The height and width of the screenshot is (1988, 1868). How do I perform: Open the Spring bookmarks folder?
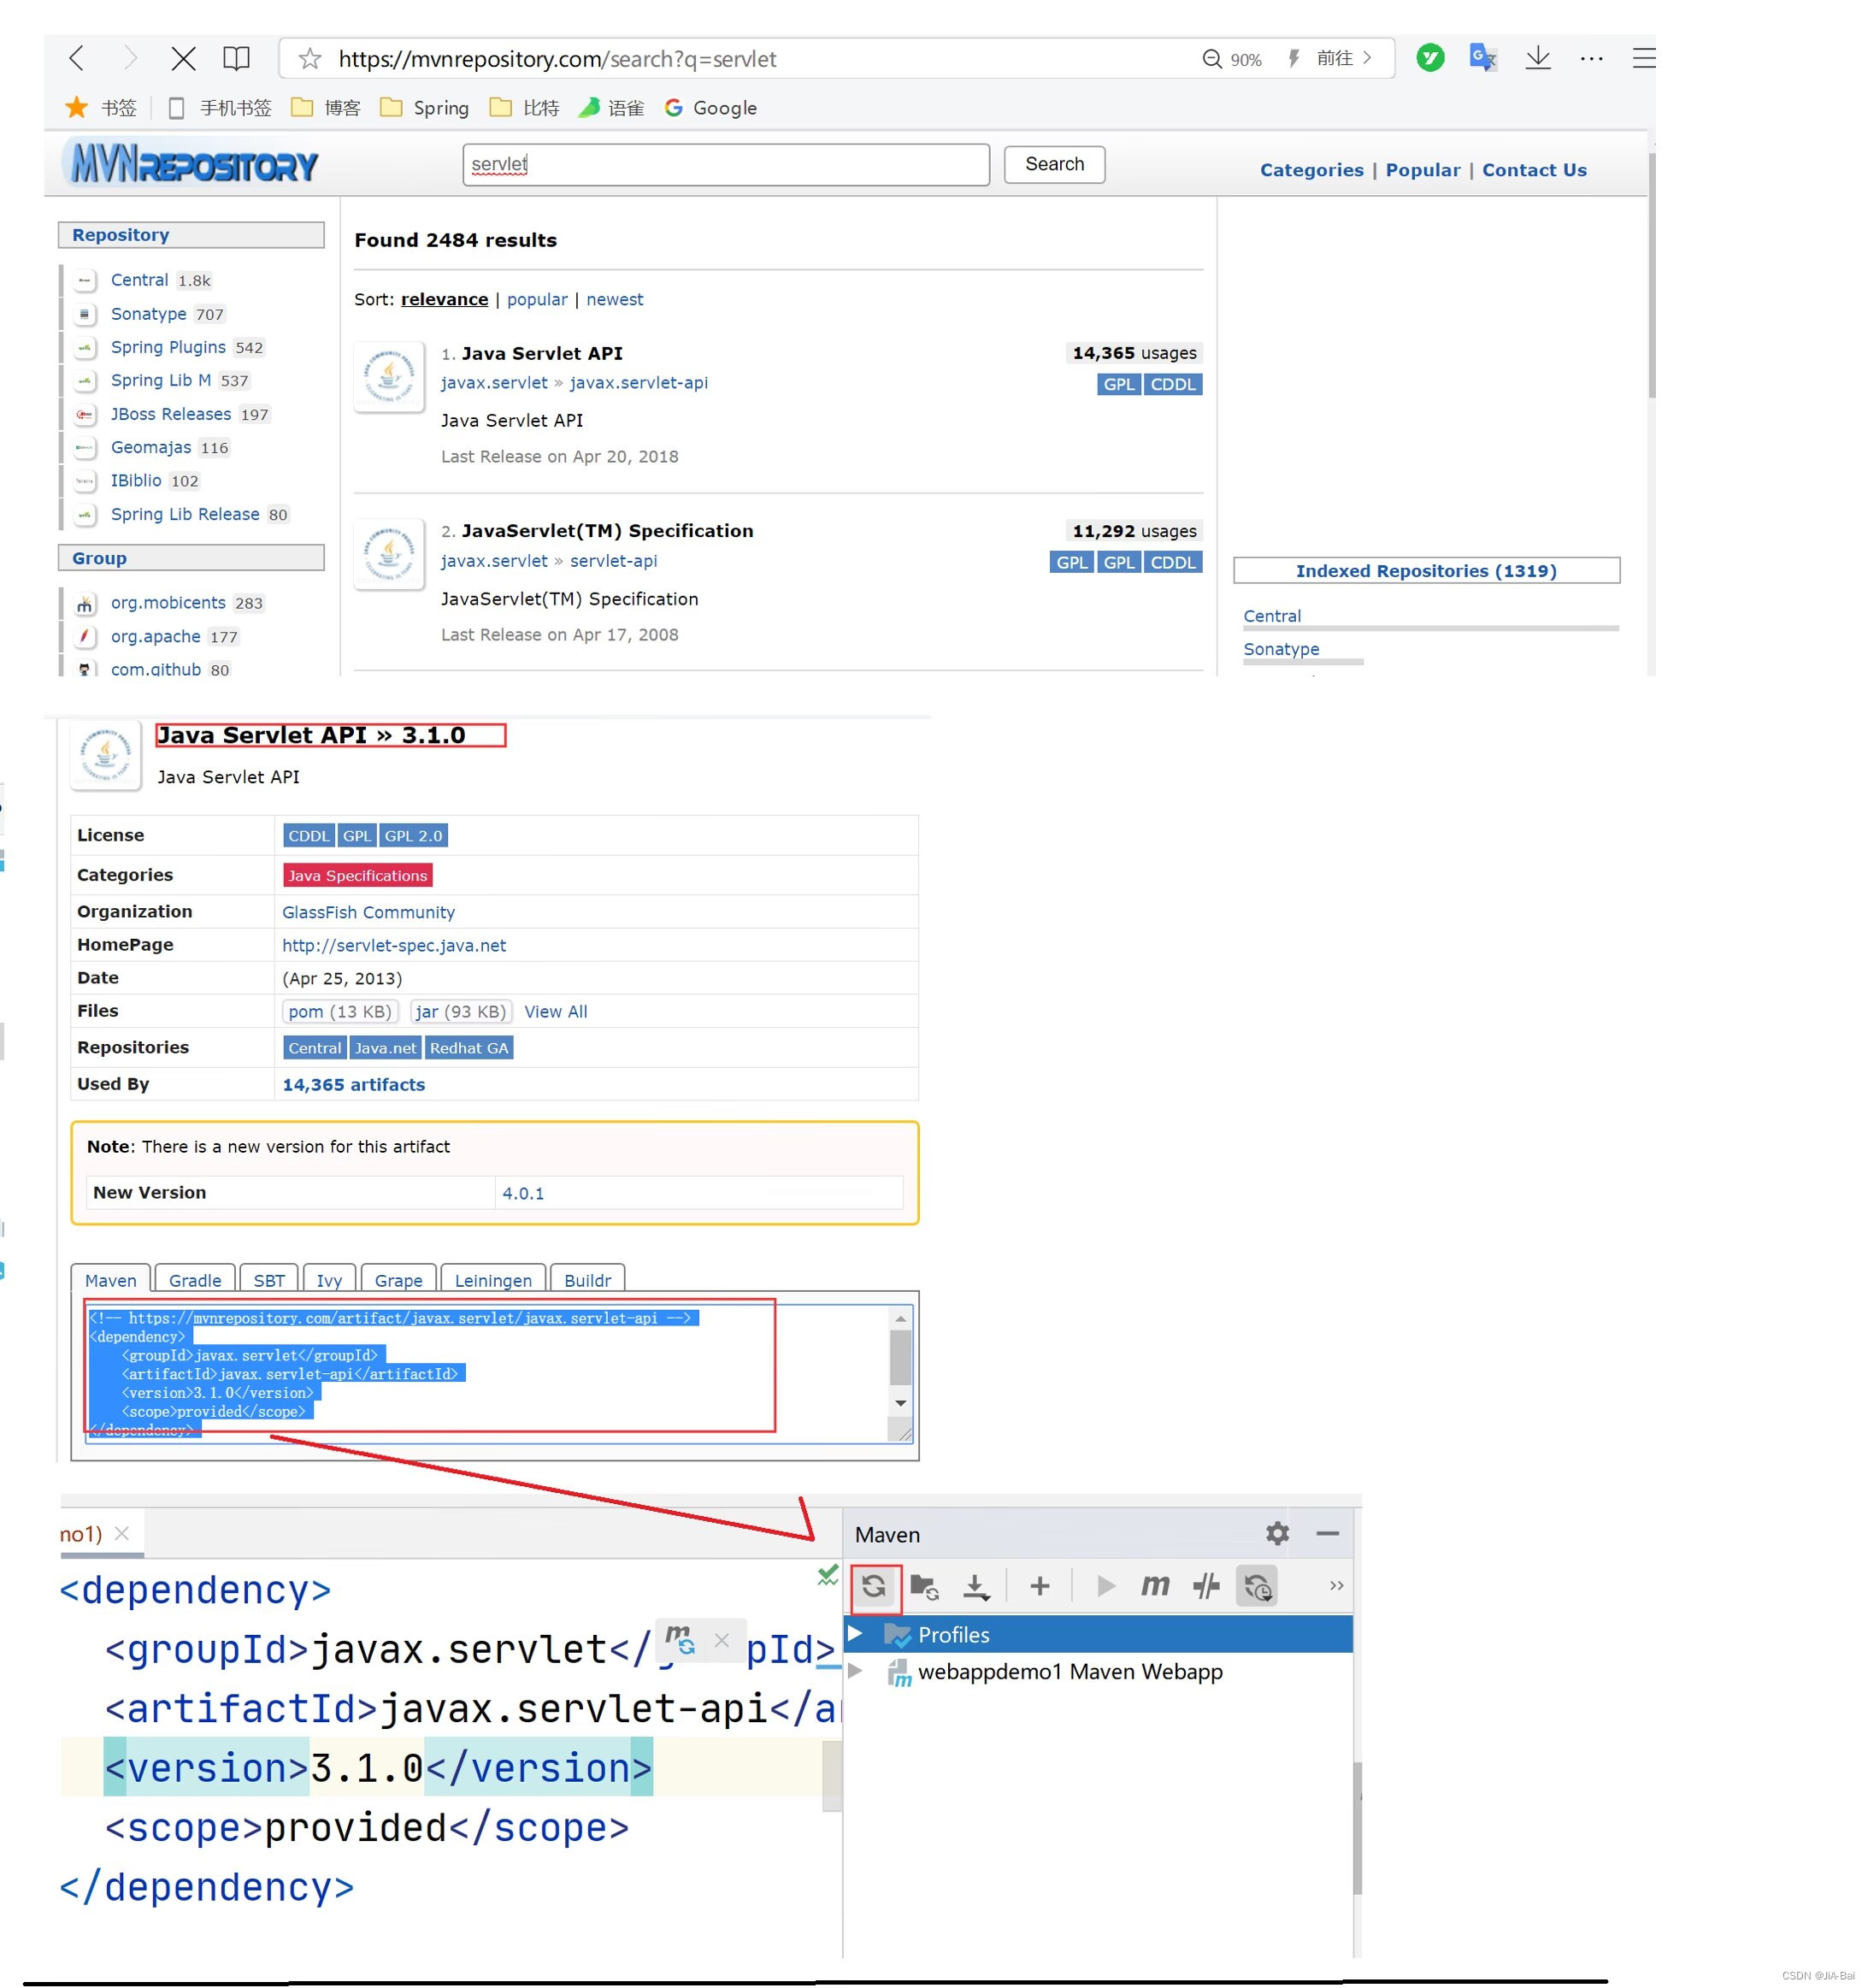tap(424, 107)
